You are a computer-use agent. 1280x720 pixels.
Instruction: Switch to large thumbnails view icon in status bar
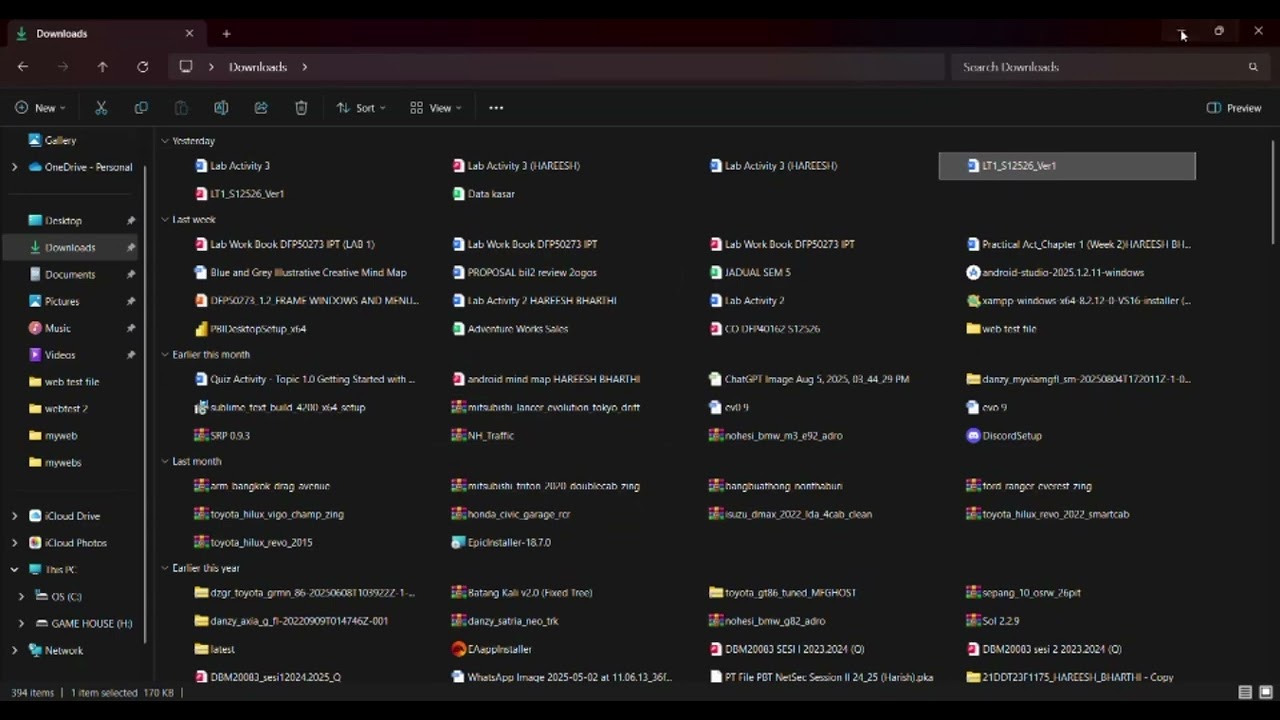pyautogui.click(x=1265, y=692)
